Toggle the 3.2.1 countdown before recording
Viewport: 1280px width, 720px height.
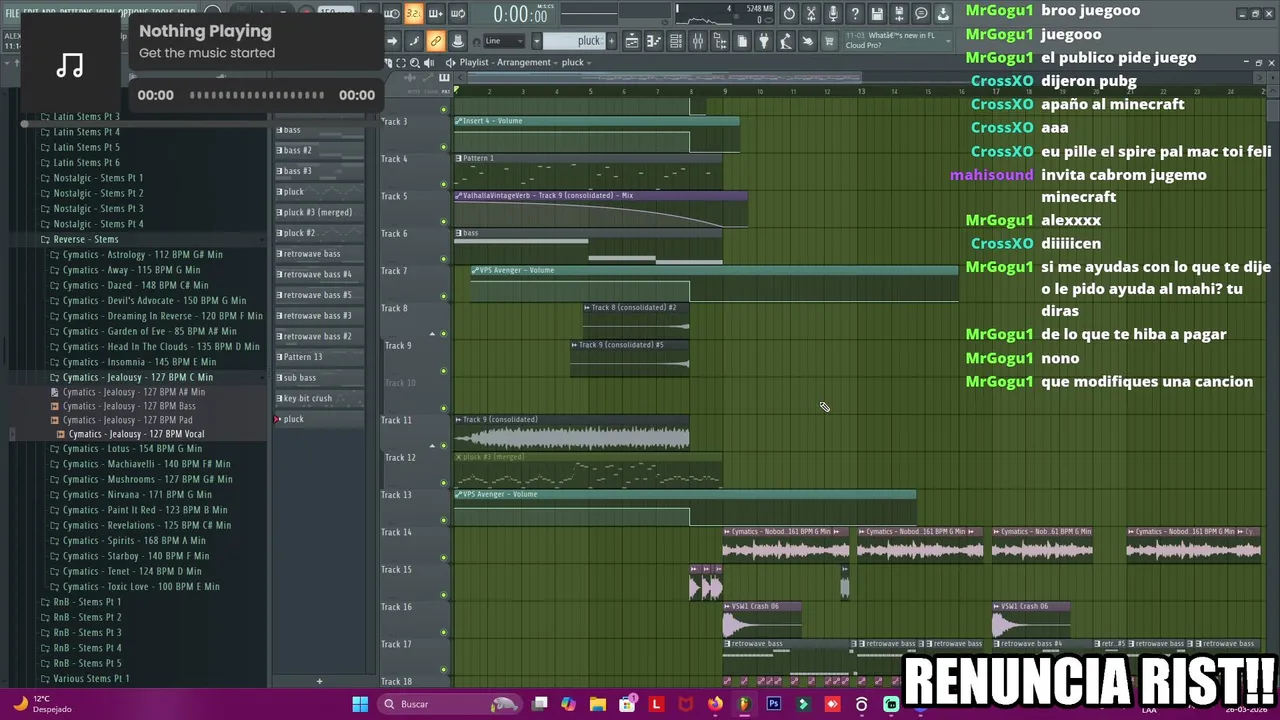(x=414, y=14)
